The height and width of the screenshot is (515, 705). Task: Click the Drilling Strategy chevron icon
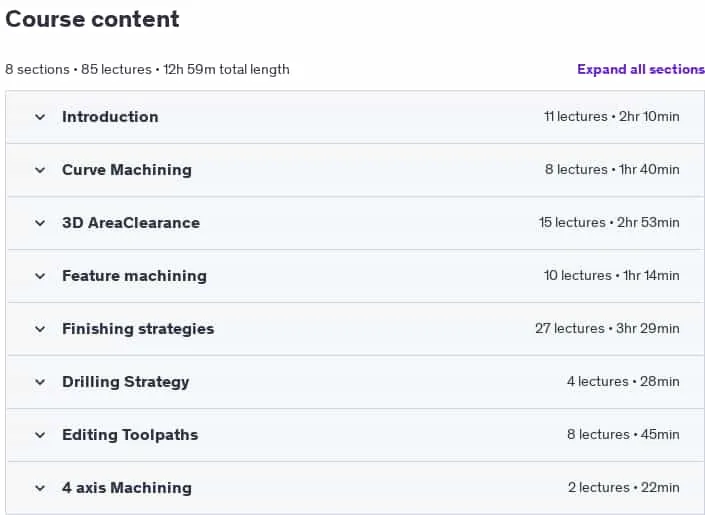click(x=40, y=383)
